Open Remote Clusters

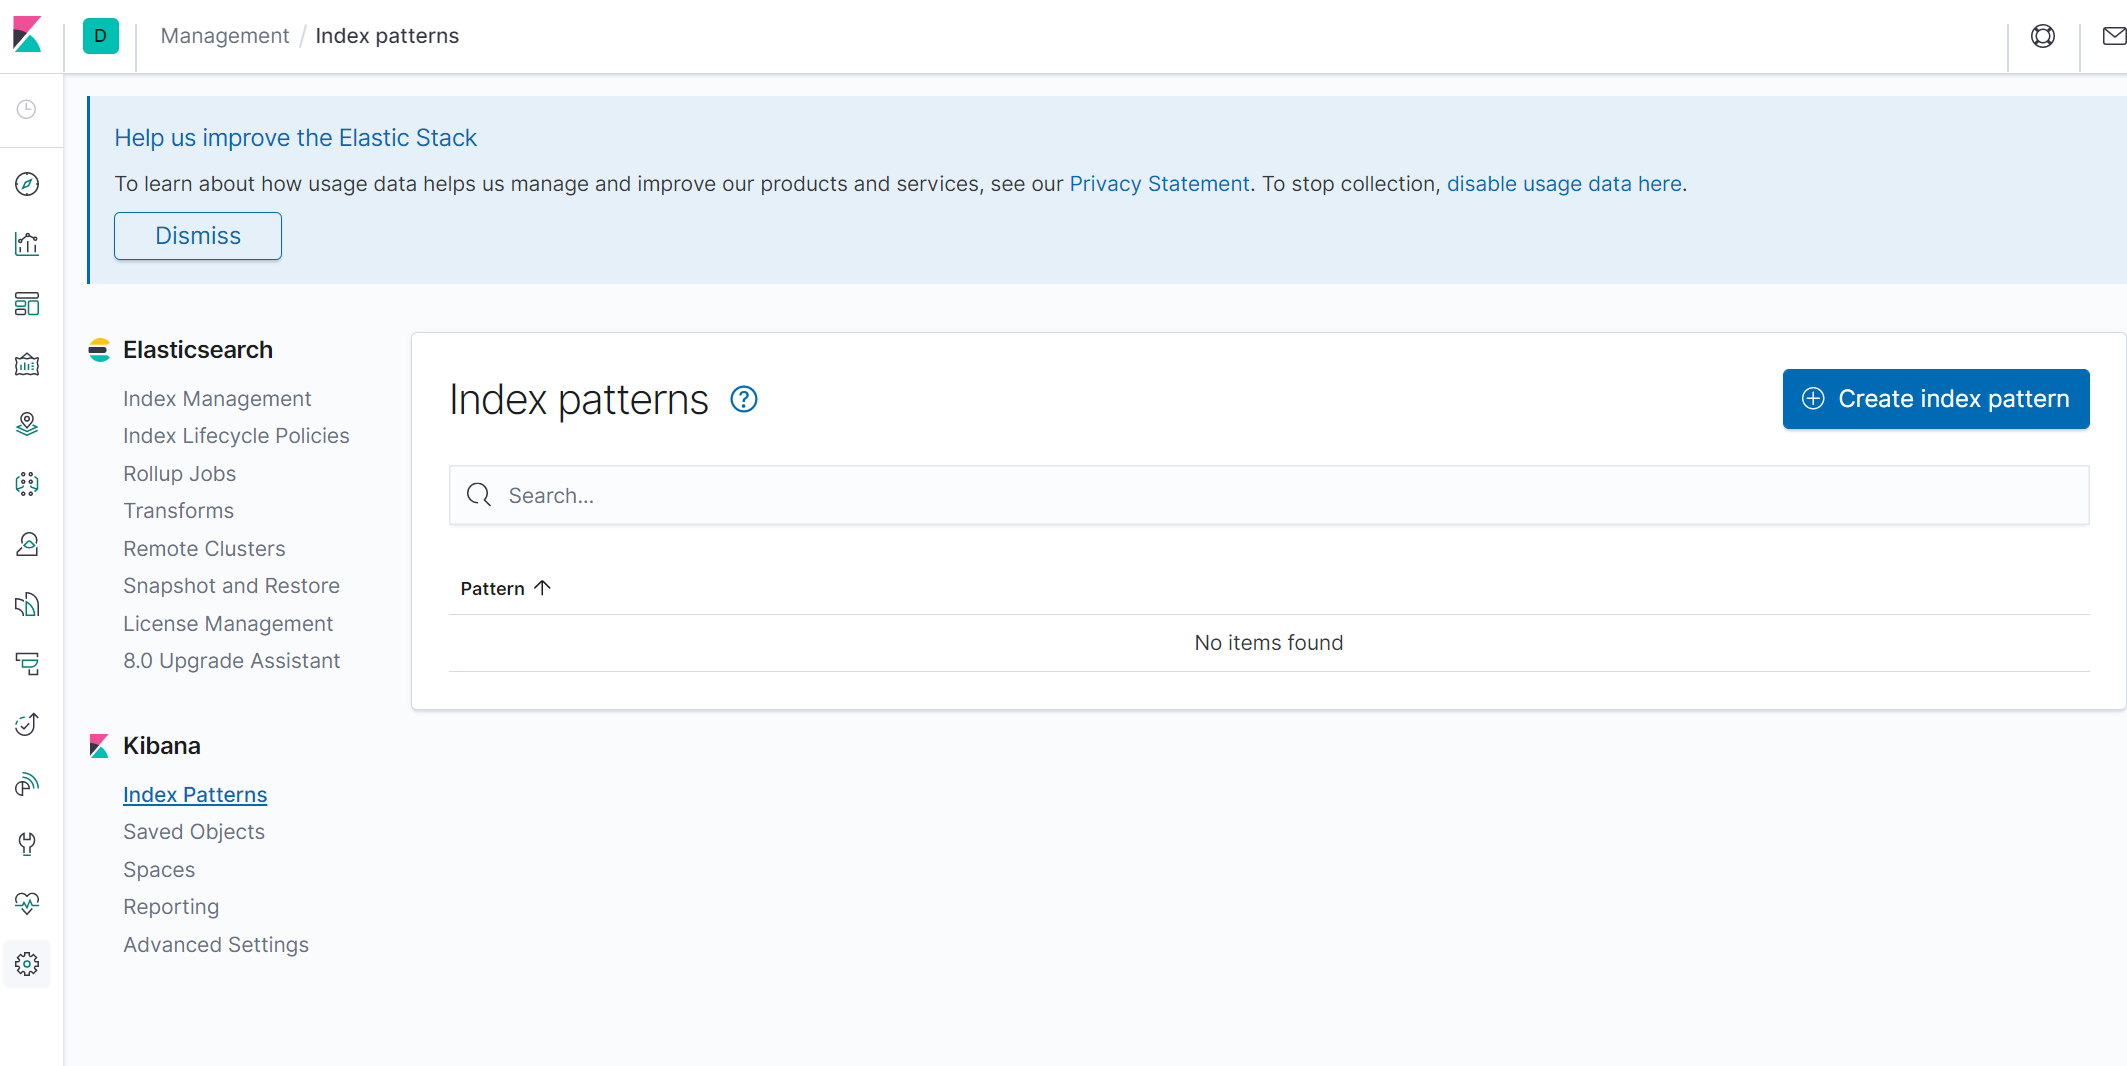pos(204,549)
